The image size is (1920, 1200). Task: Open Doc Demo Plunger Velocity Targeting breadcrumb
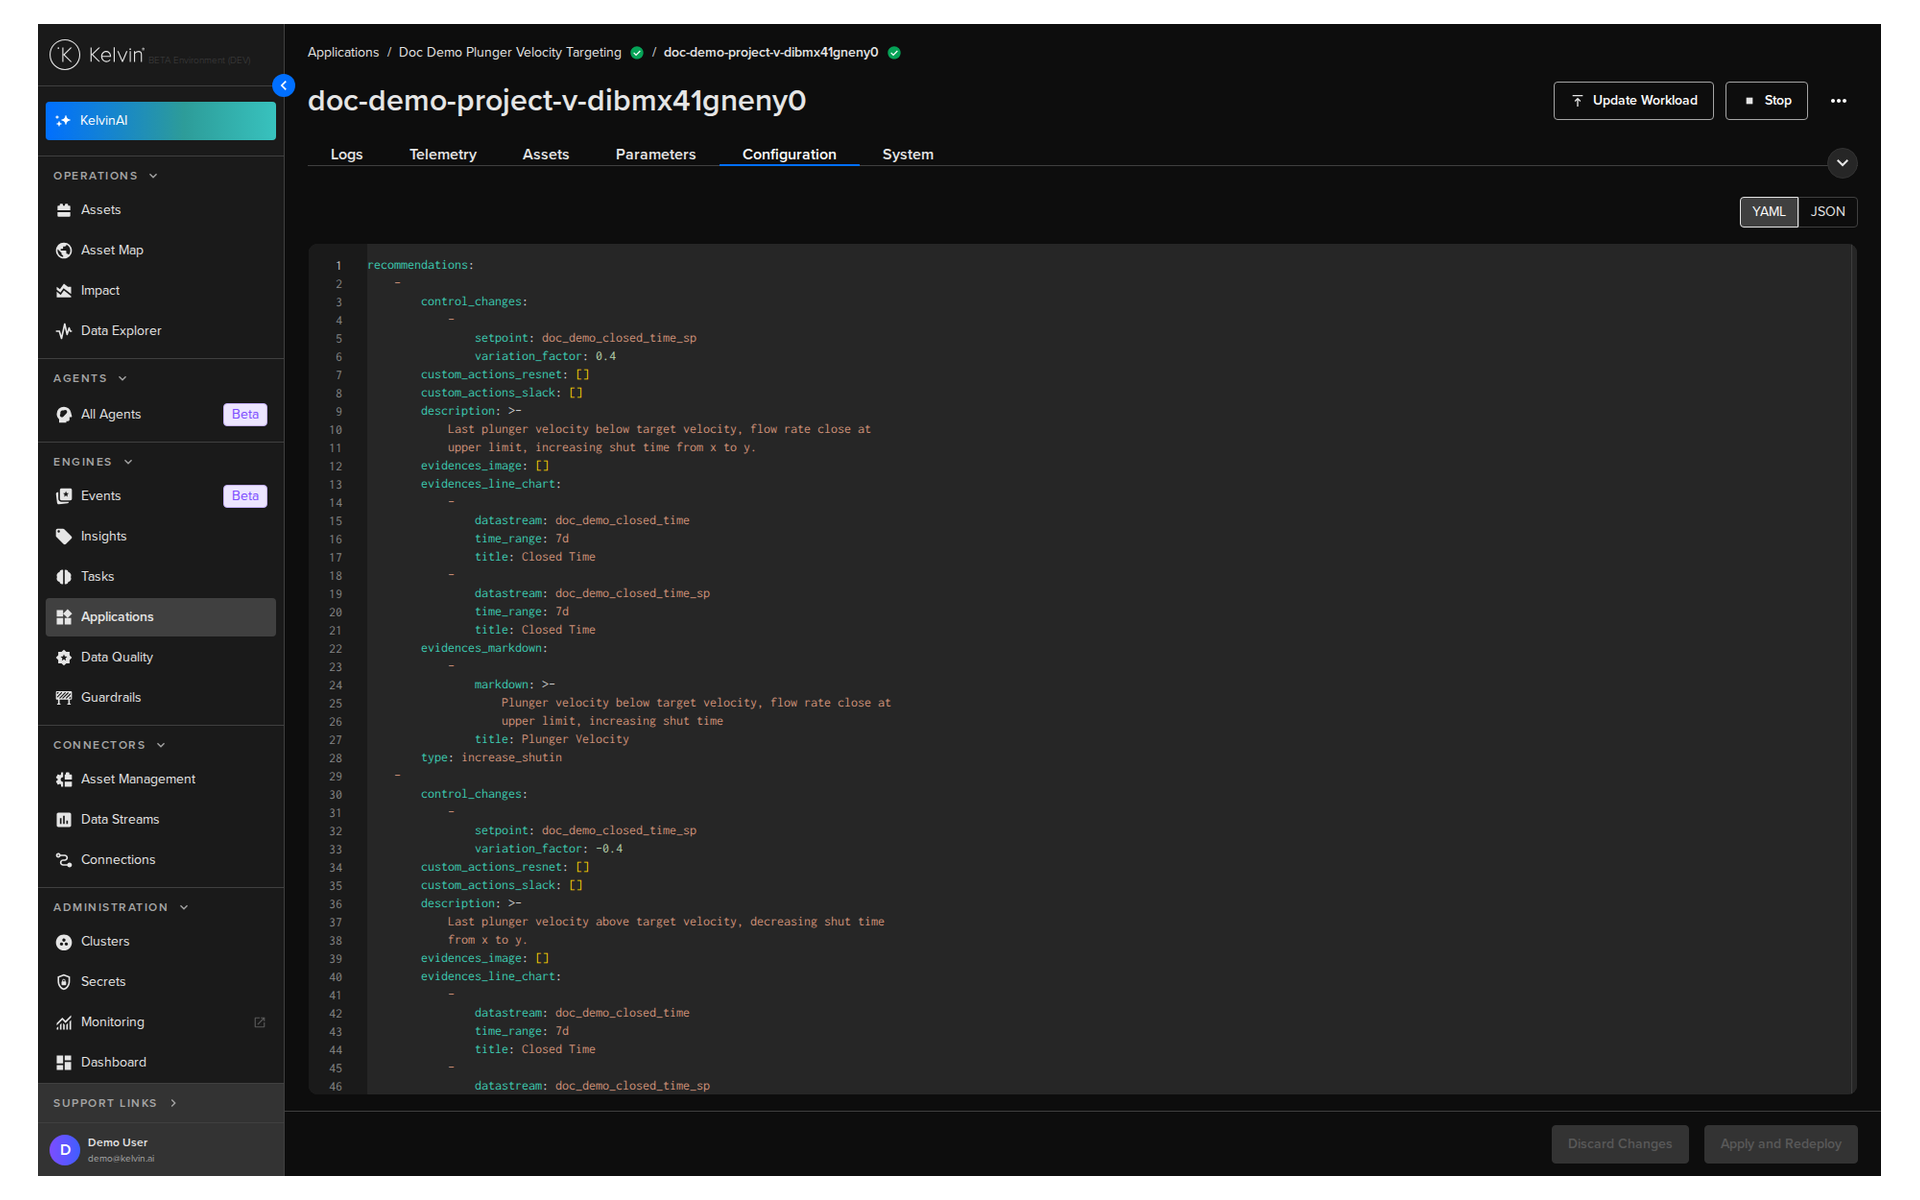pyautogui.click(x=509, y=53)
